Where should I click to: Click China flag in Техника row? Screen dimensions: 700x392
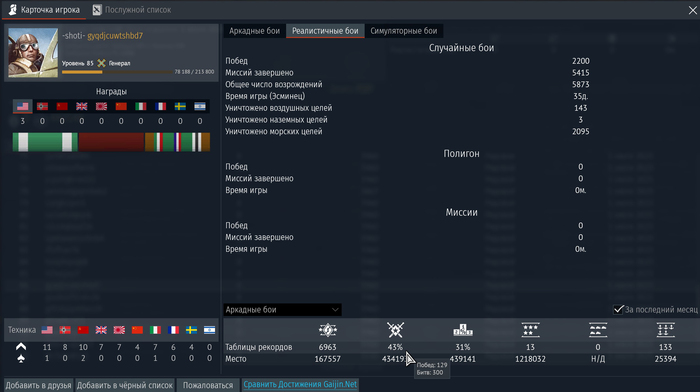click(x=137, y=330)
